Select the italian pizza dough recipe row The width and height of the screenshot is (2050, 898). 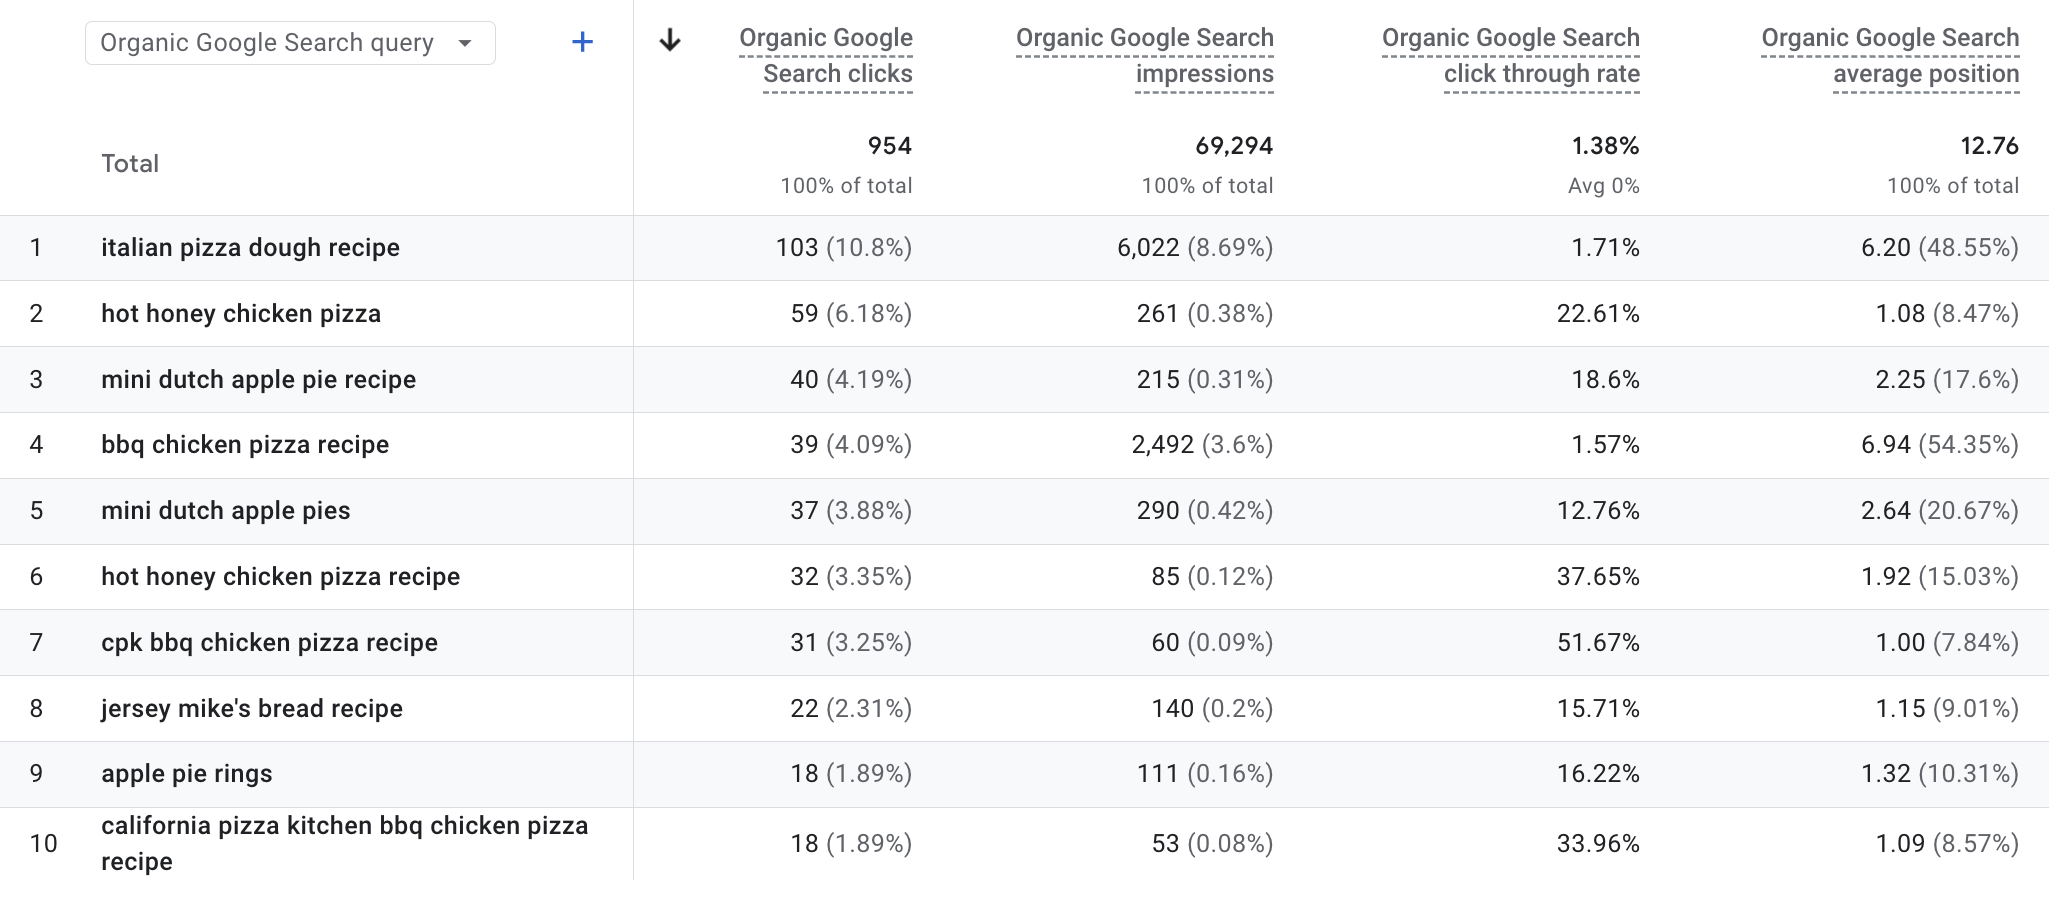point(250,248)
